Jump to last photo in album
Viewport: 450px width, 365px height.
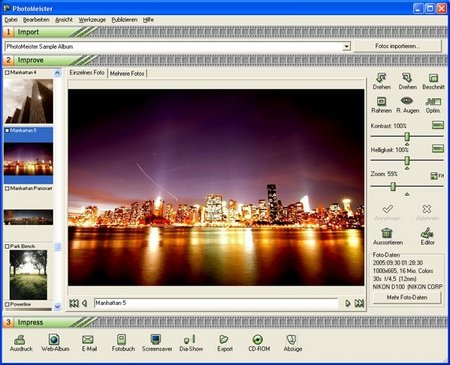[359, 303]
